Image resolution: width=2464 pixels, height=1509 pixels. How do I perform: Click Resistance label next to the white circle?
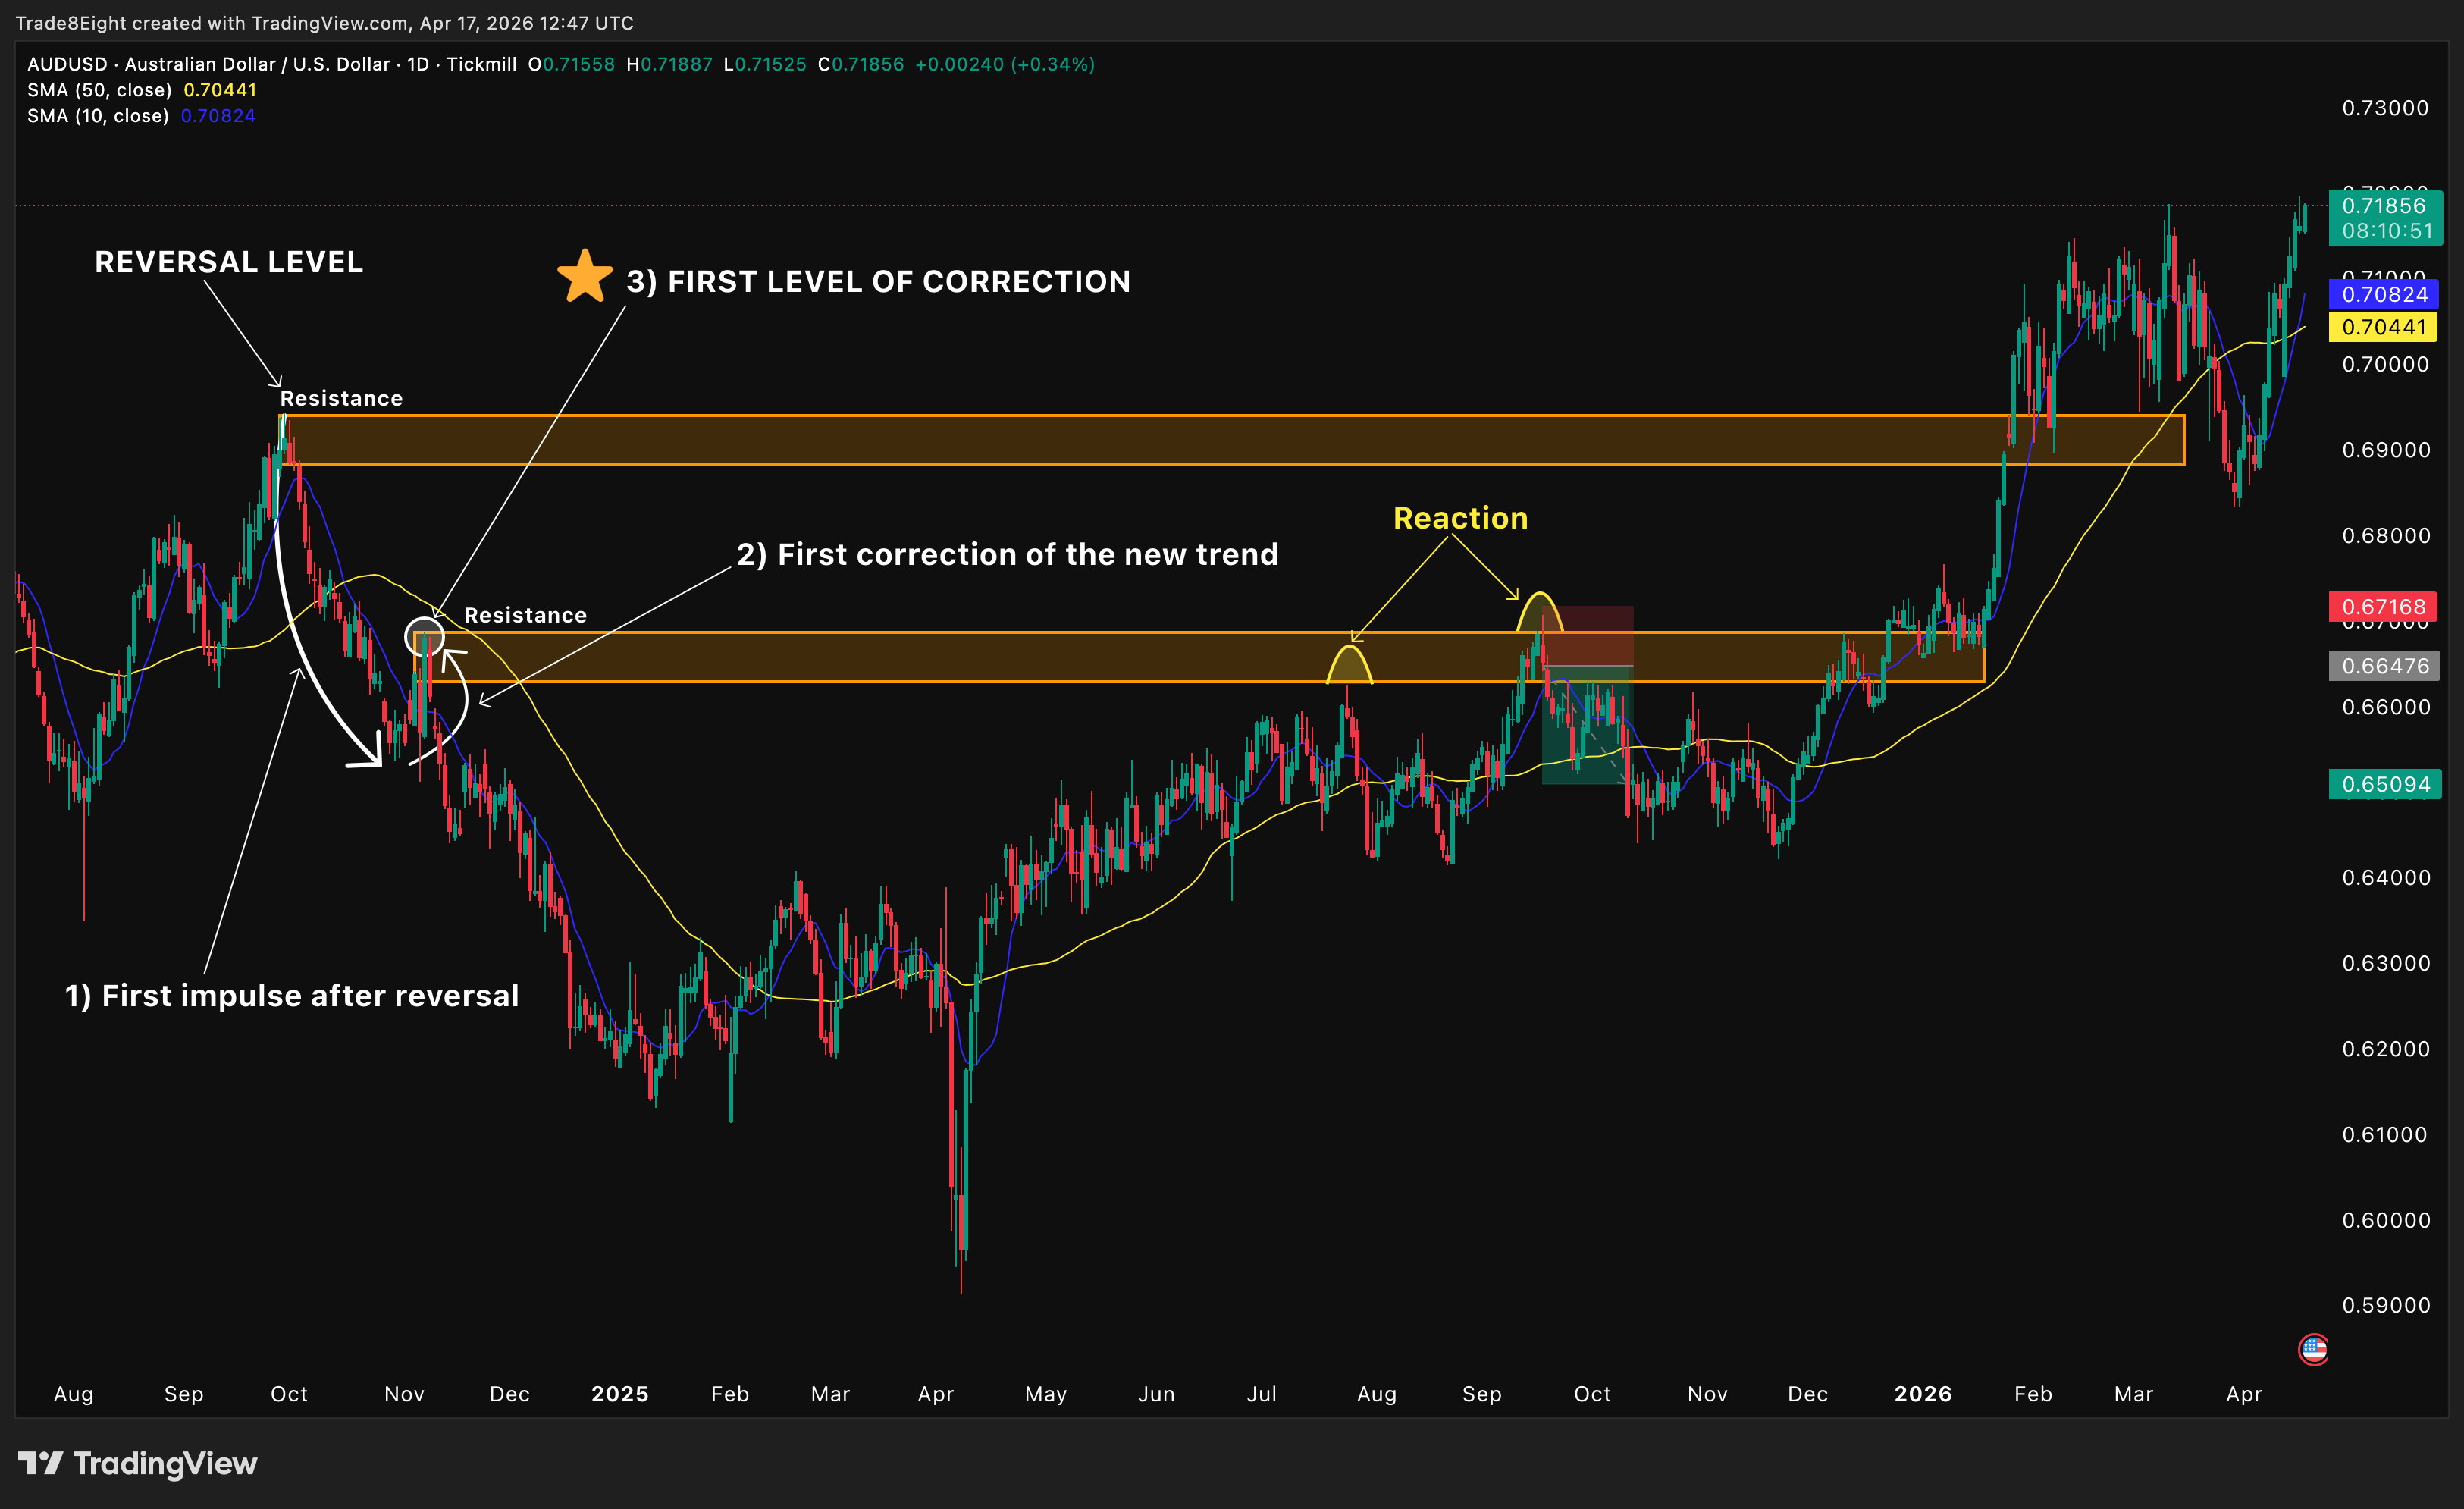coord(525,615)
